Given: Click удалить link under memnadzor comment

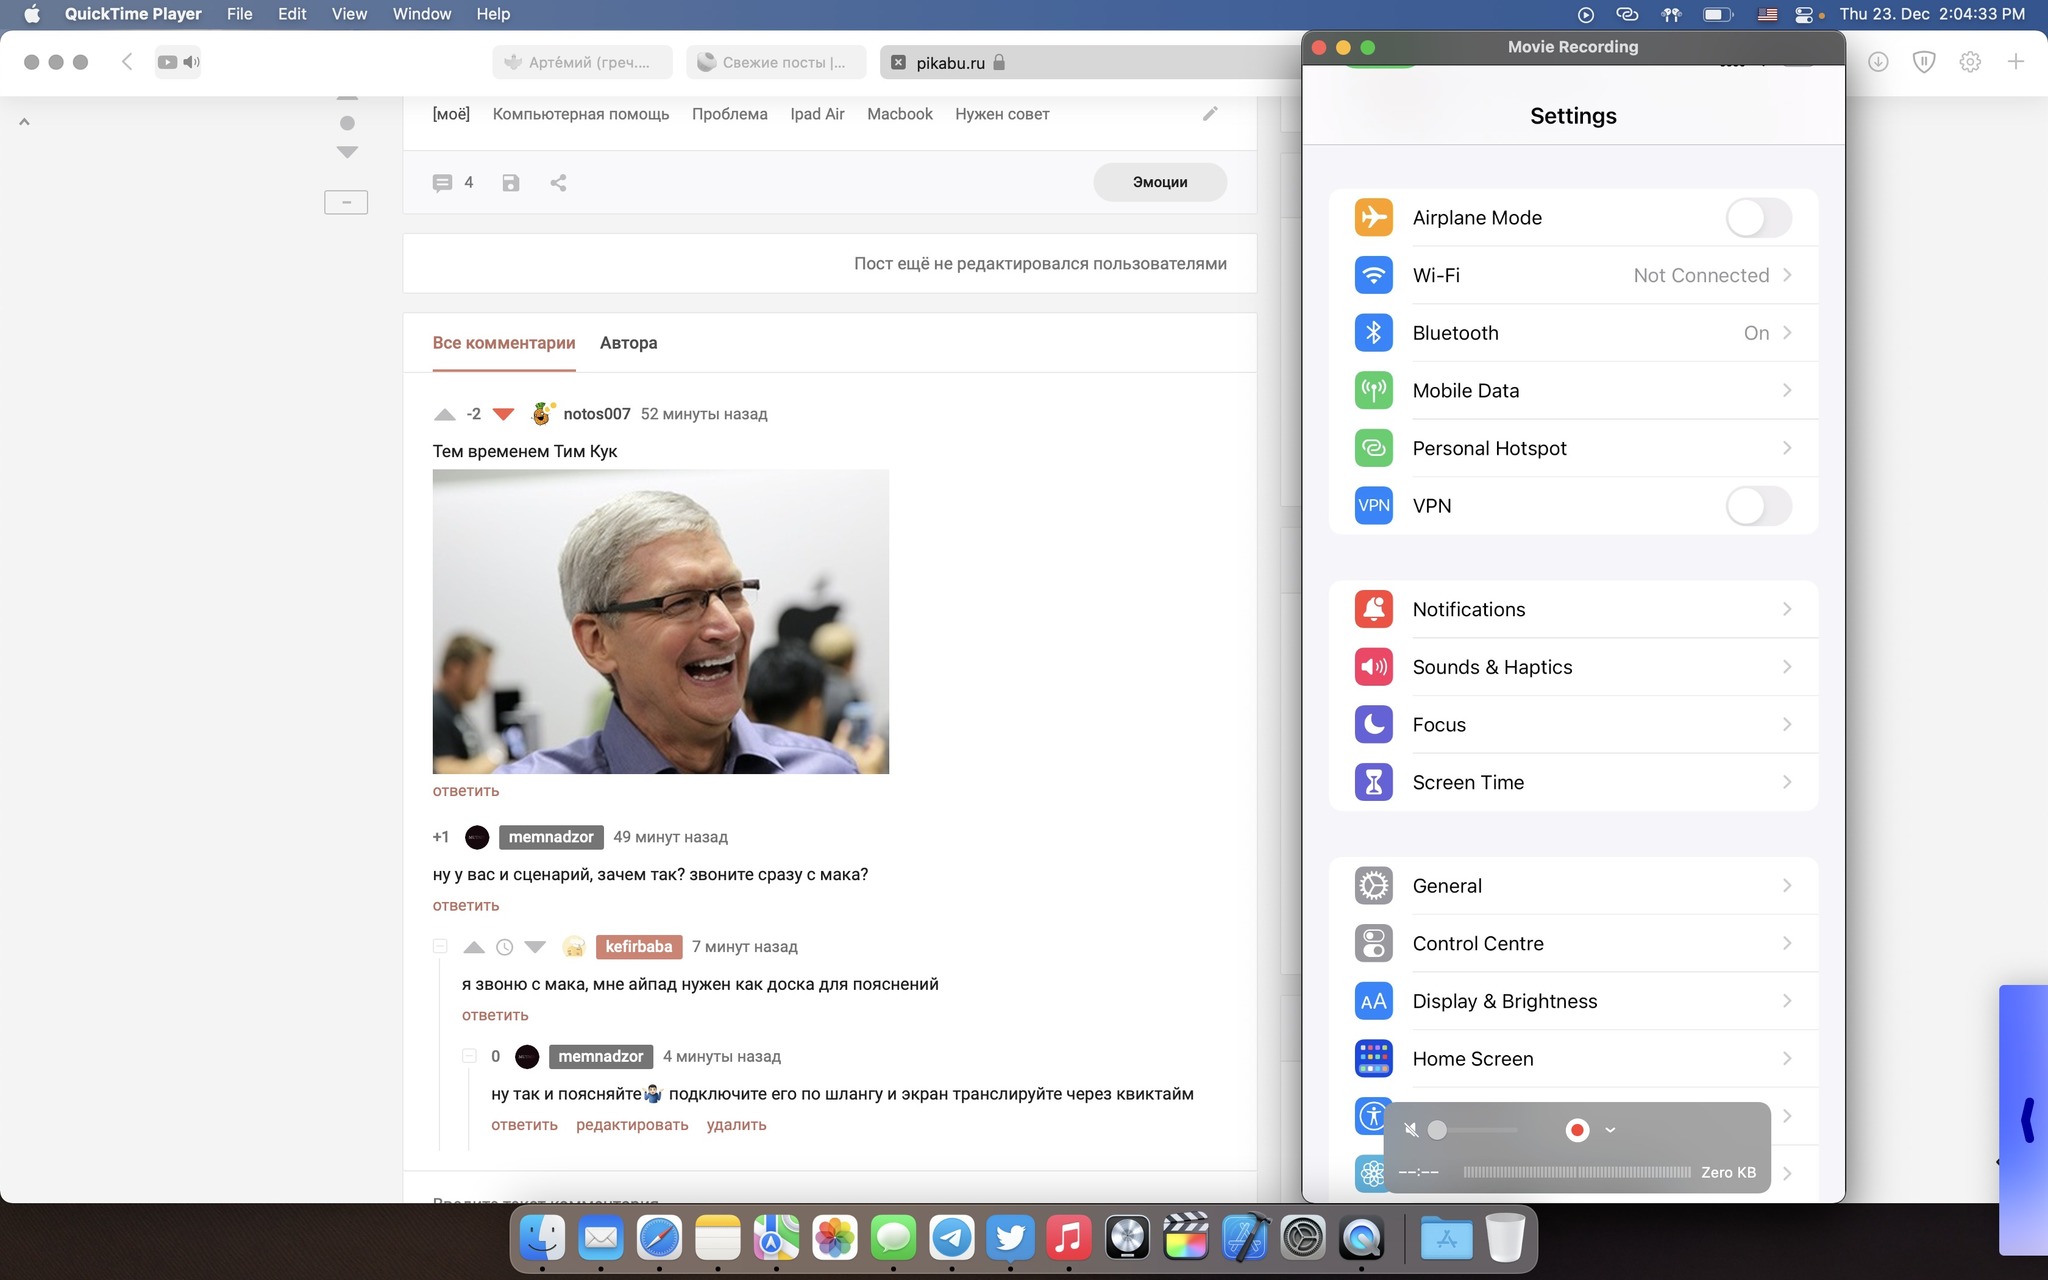Looking at the screenshot, I should click(x=736, y=1125).
